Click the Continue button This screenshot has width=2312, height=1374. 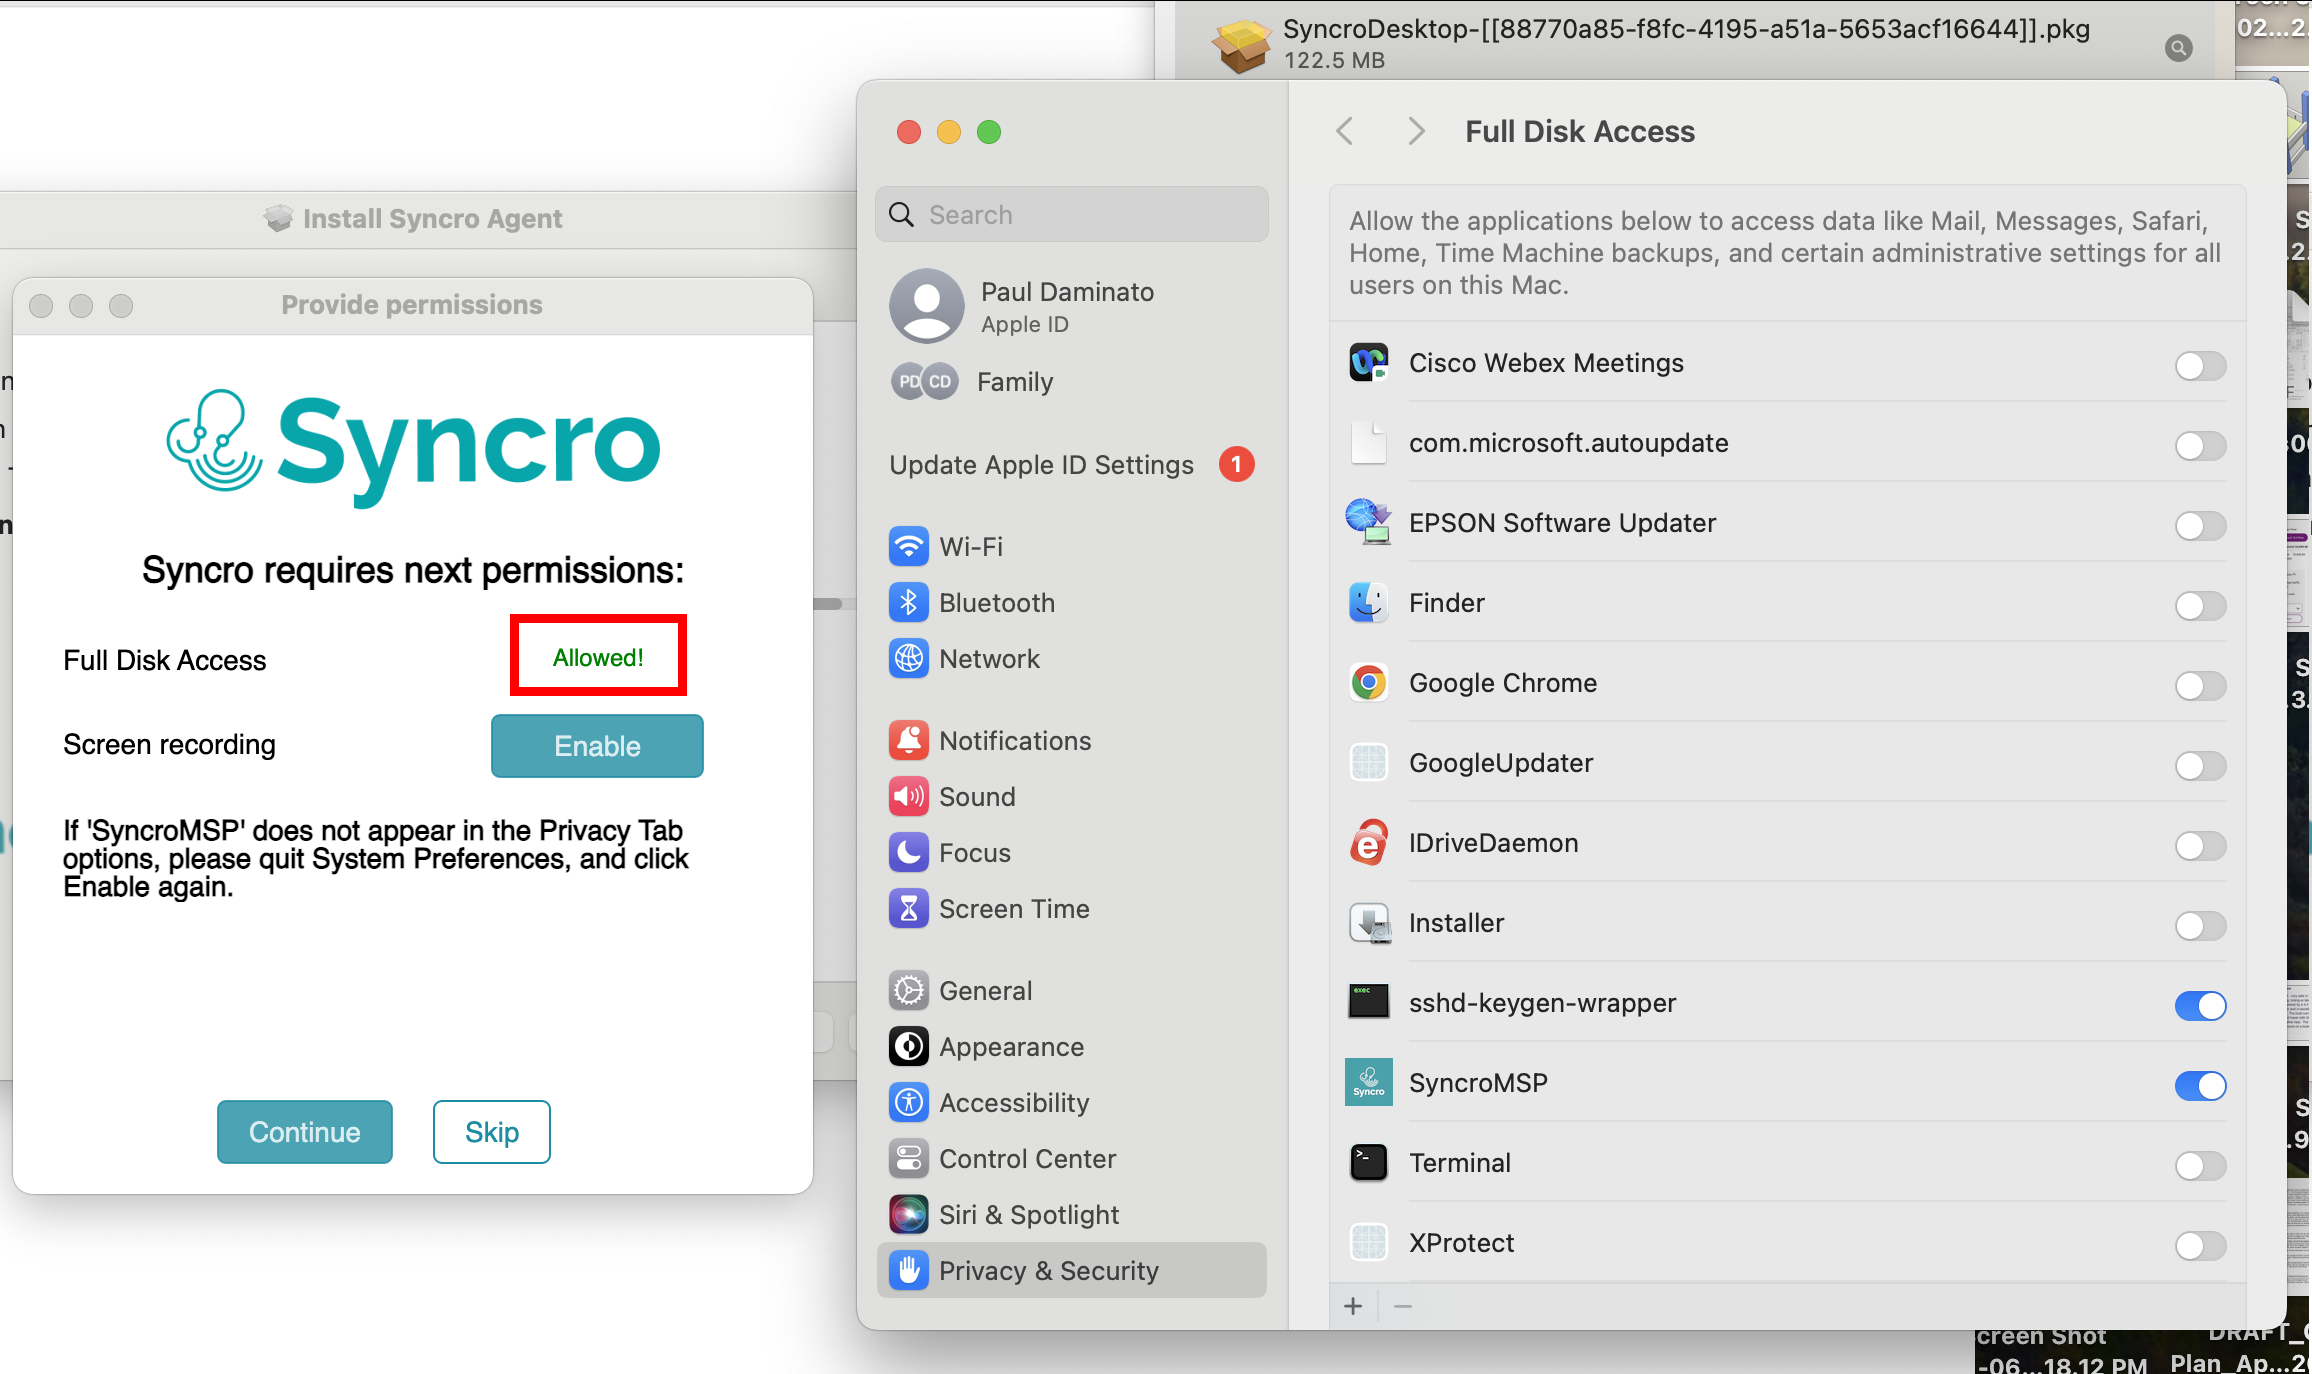click(x=304, y=1132)
